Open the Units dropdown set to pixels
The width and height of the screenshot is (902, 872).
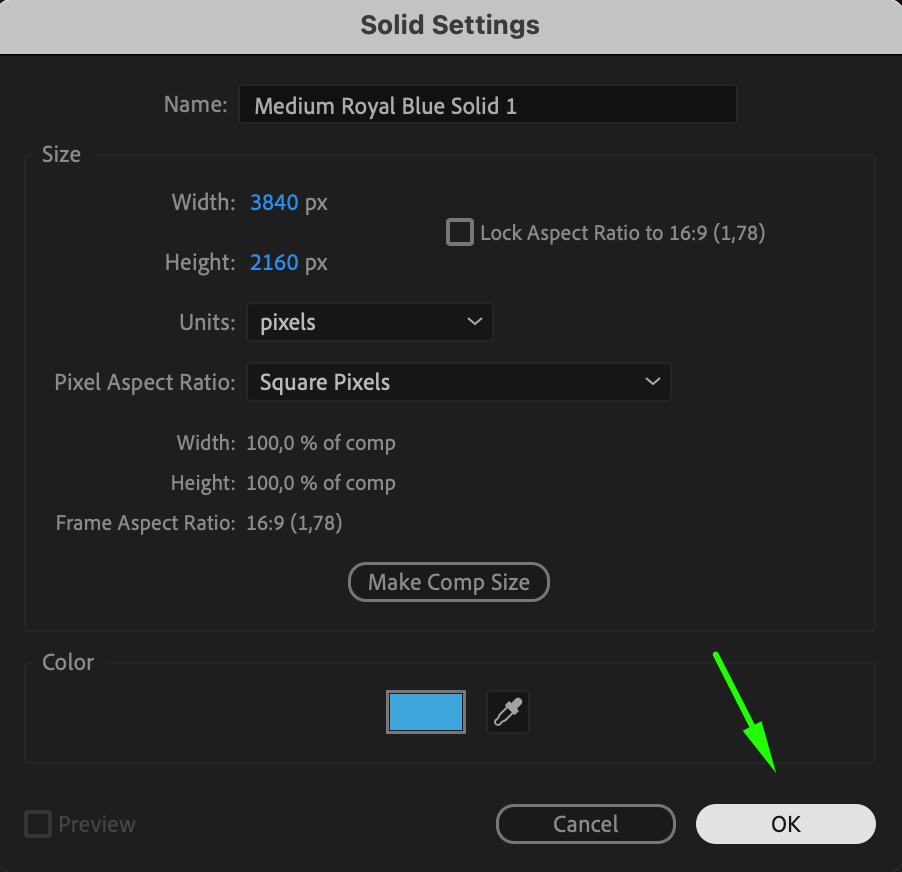coord(369,322)
